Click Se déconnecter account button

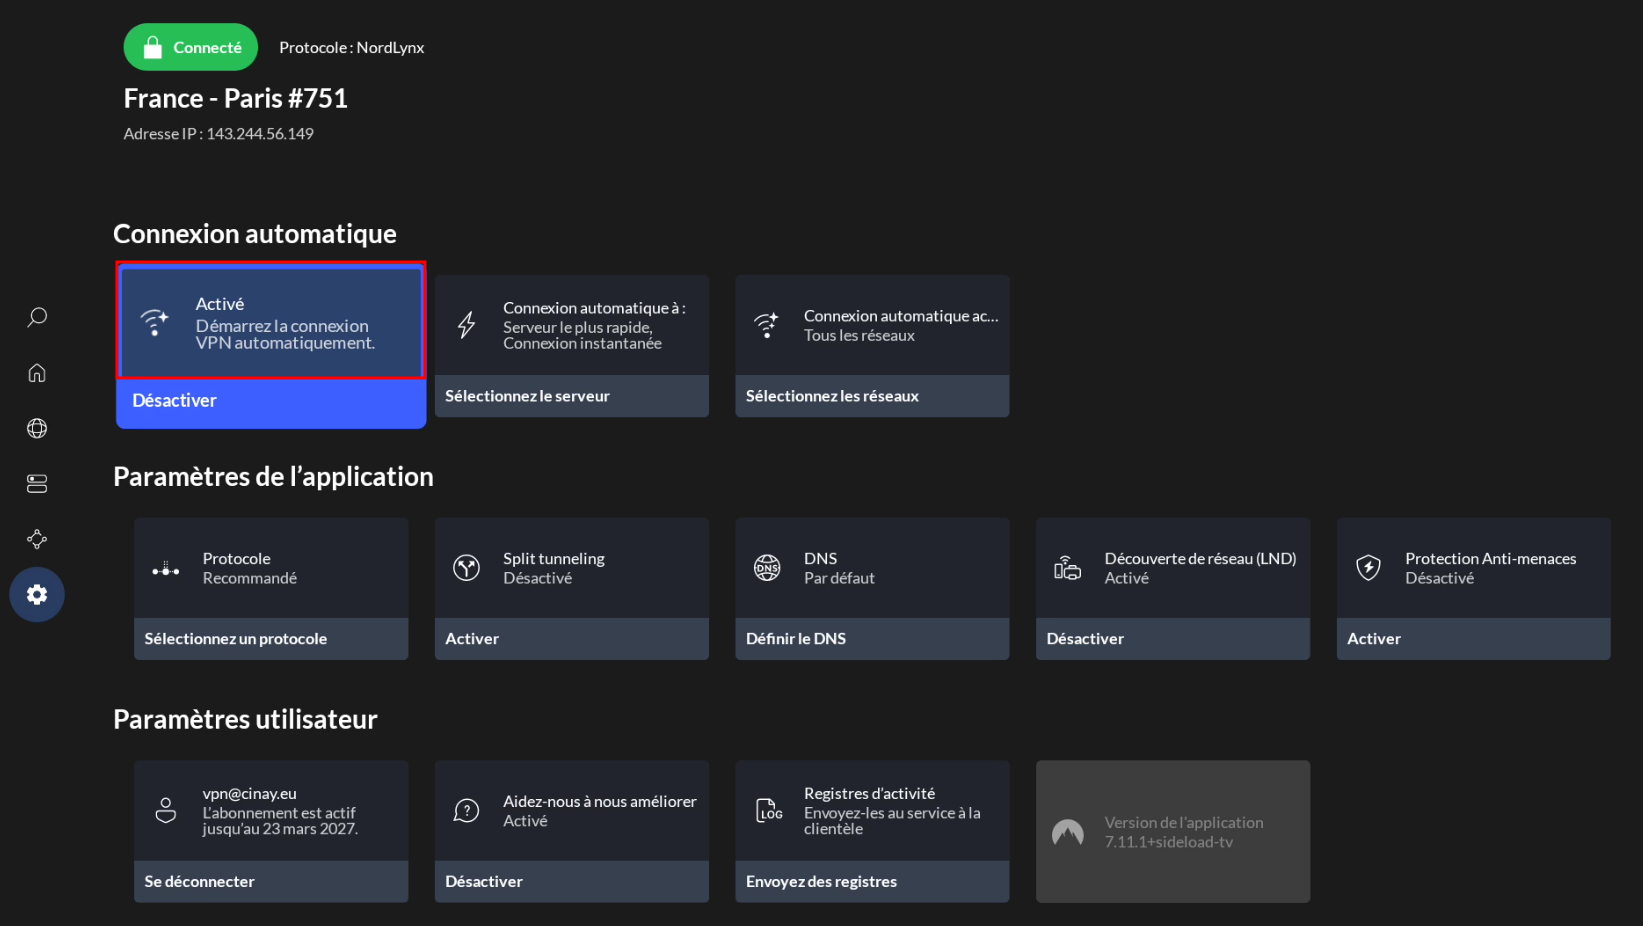click(x=271, y=882)
